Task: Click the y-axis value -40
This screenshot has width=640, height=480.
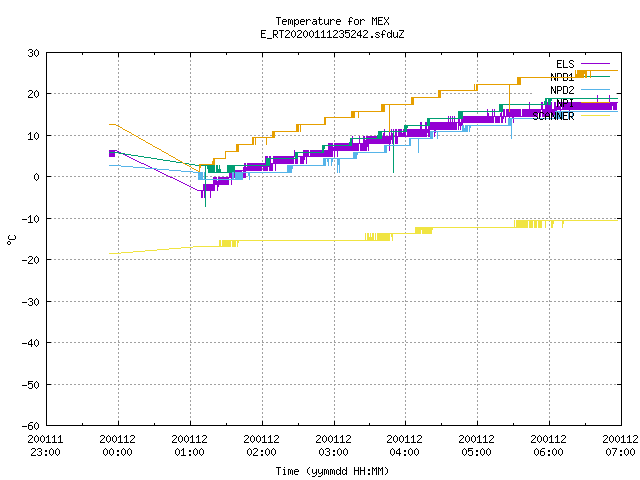Action: click(x=31, y=343)
